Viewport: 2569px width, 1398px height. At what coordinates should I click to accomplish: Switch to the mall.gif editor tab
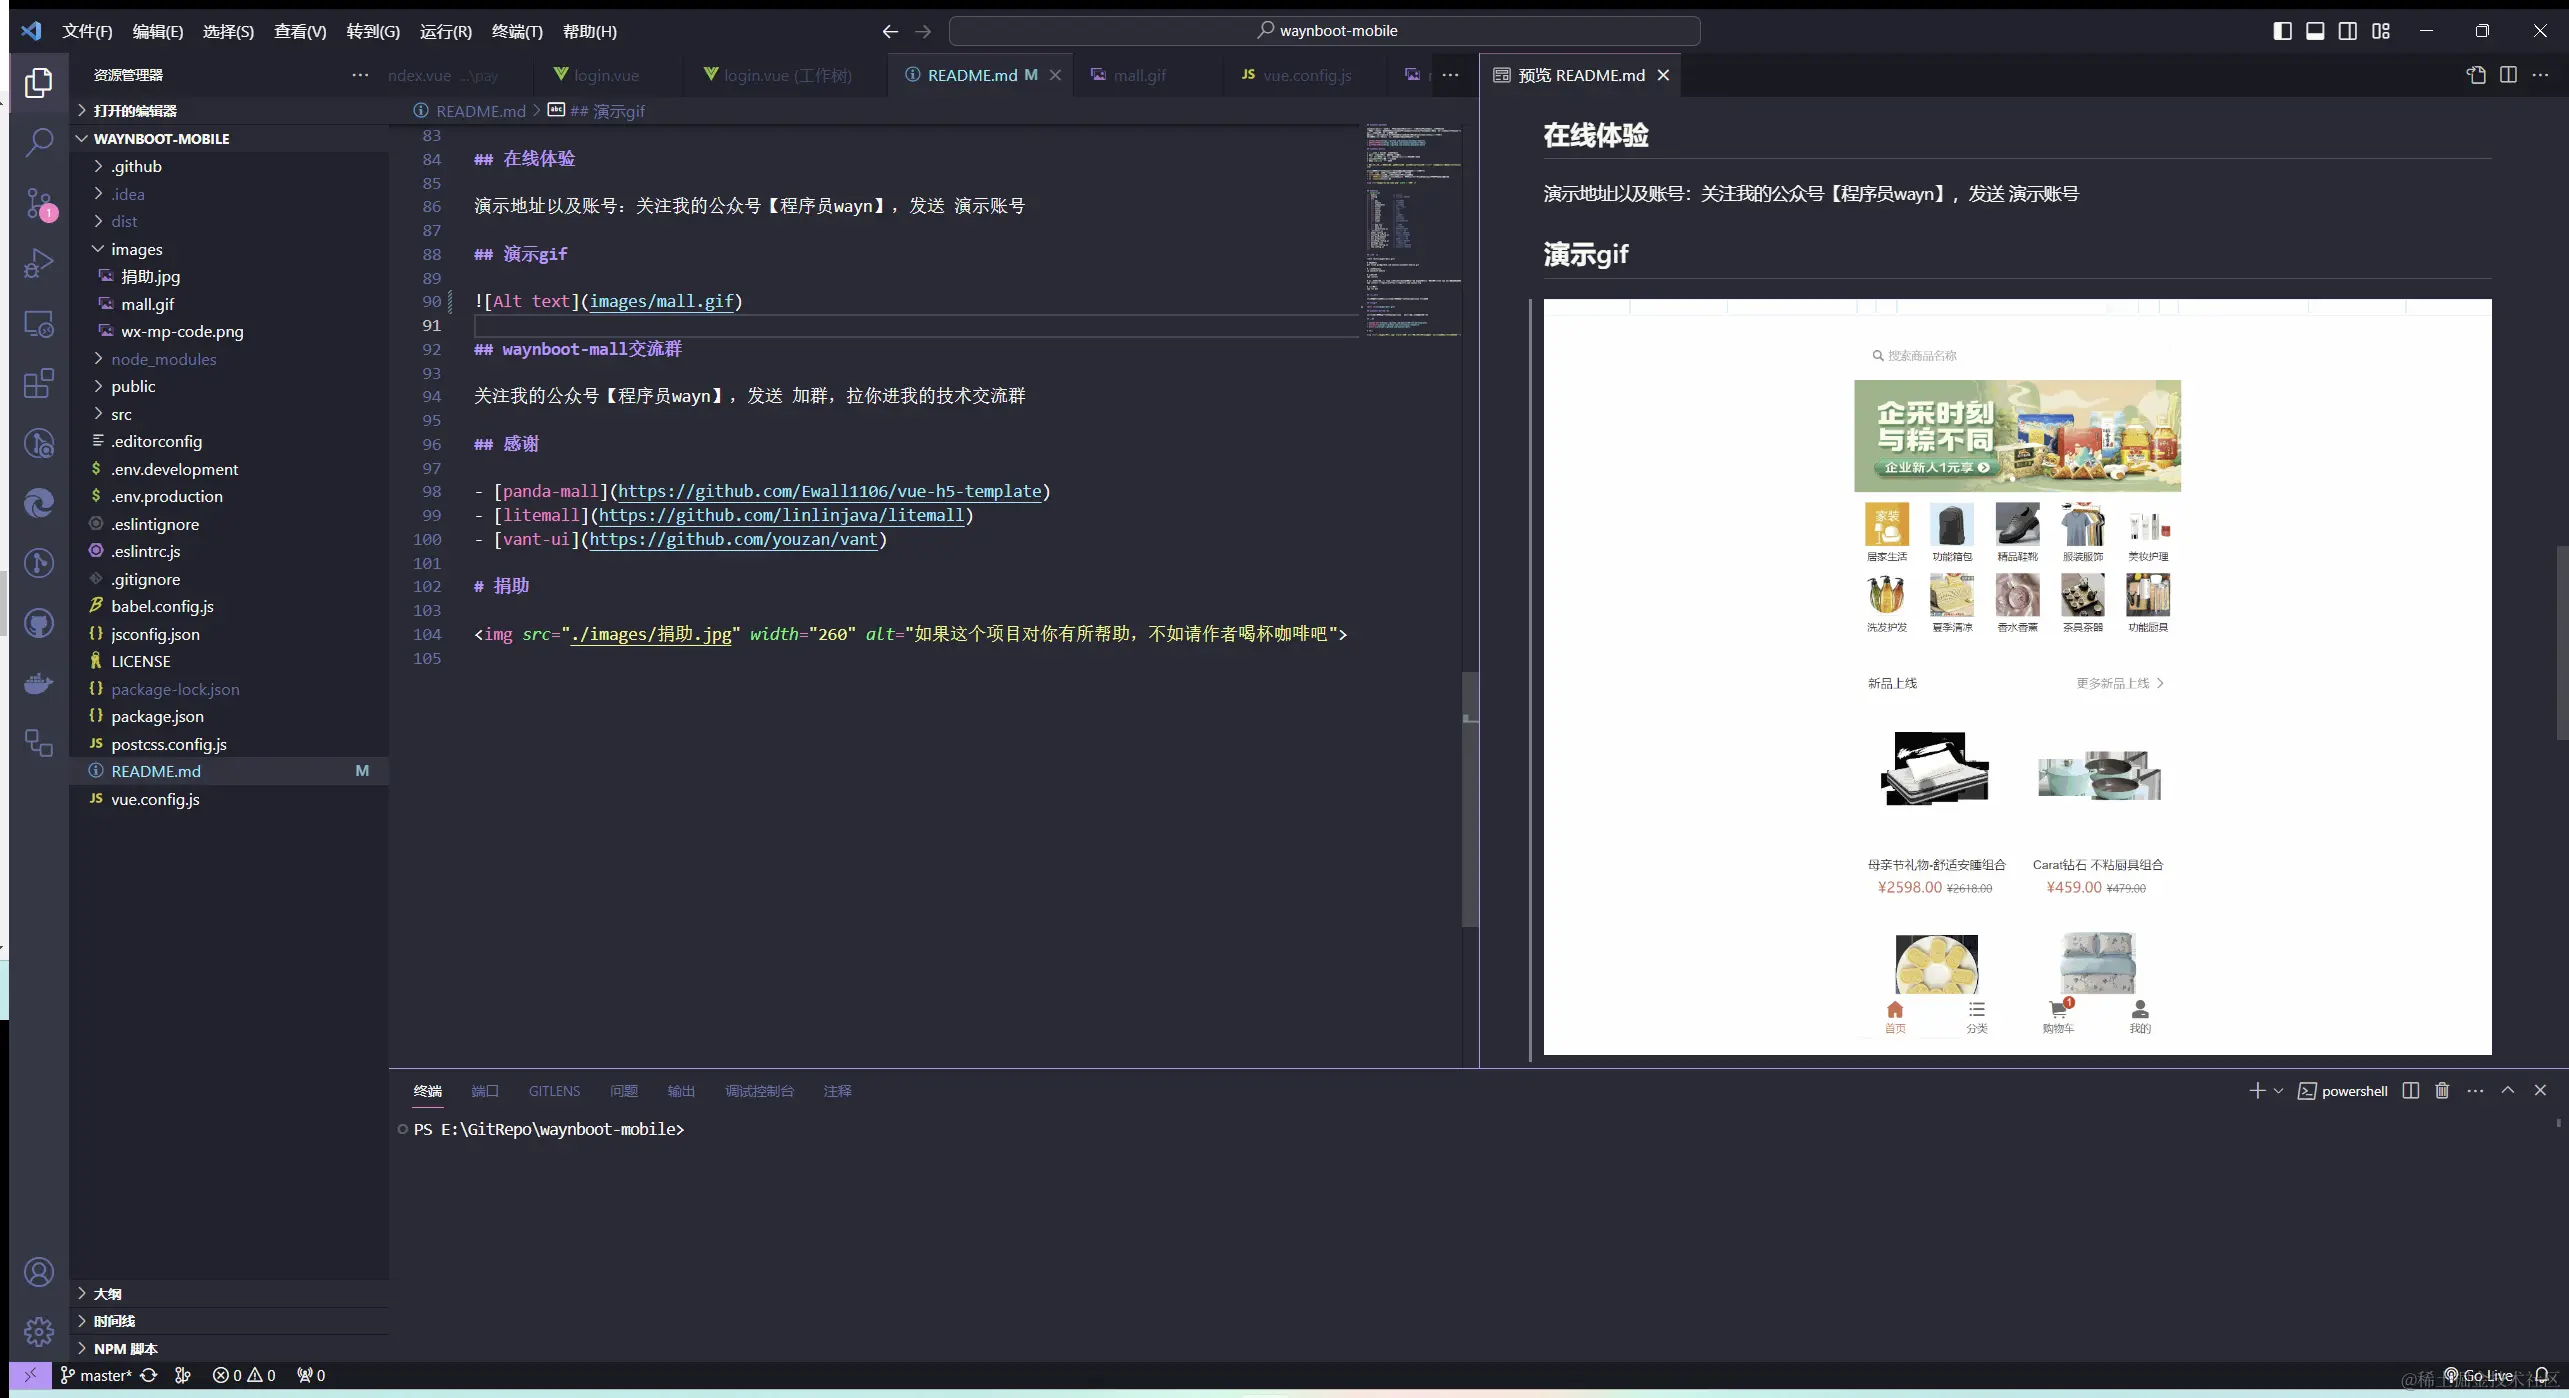coord(1139,75)
